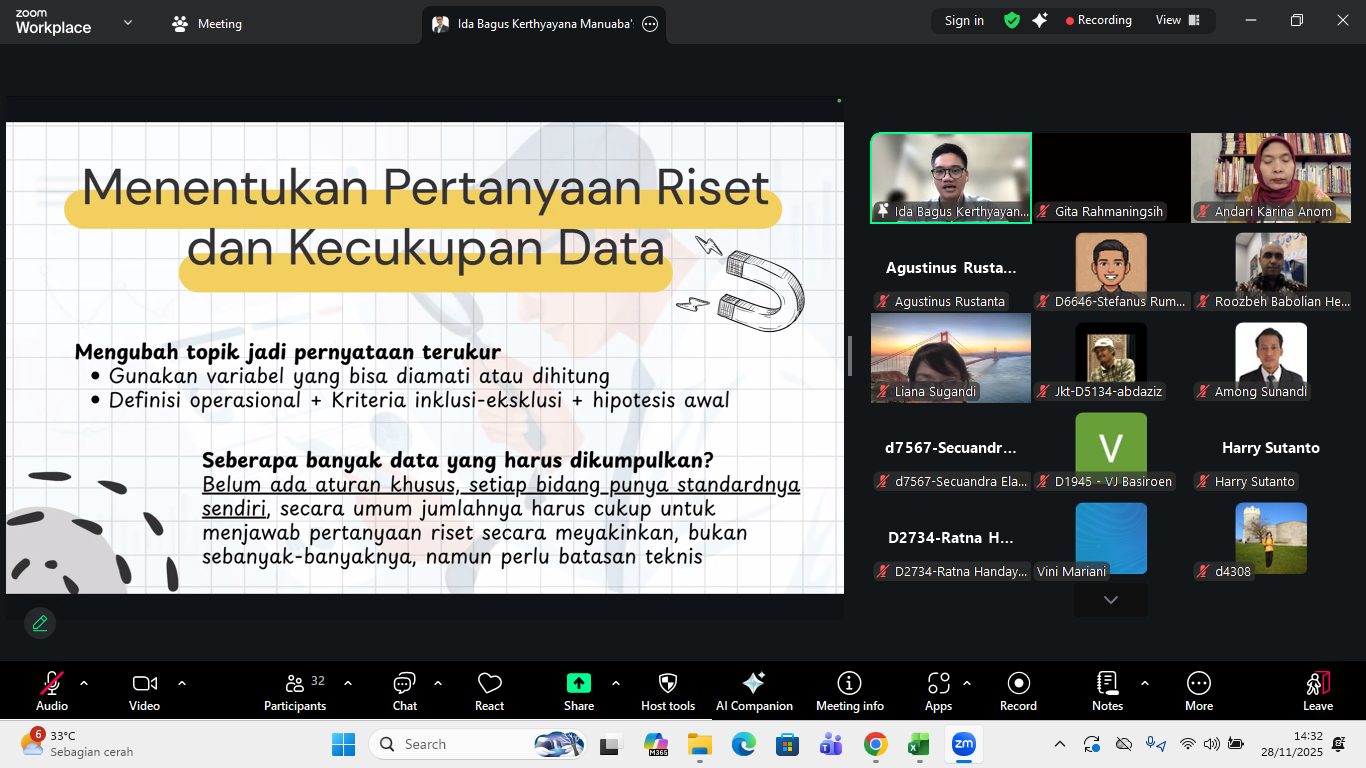Expand audio options arrow next to Audio
Viewport: 1366px width, 768px height.
click(x=84, y=683)
